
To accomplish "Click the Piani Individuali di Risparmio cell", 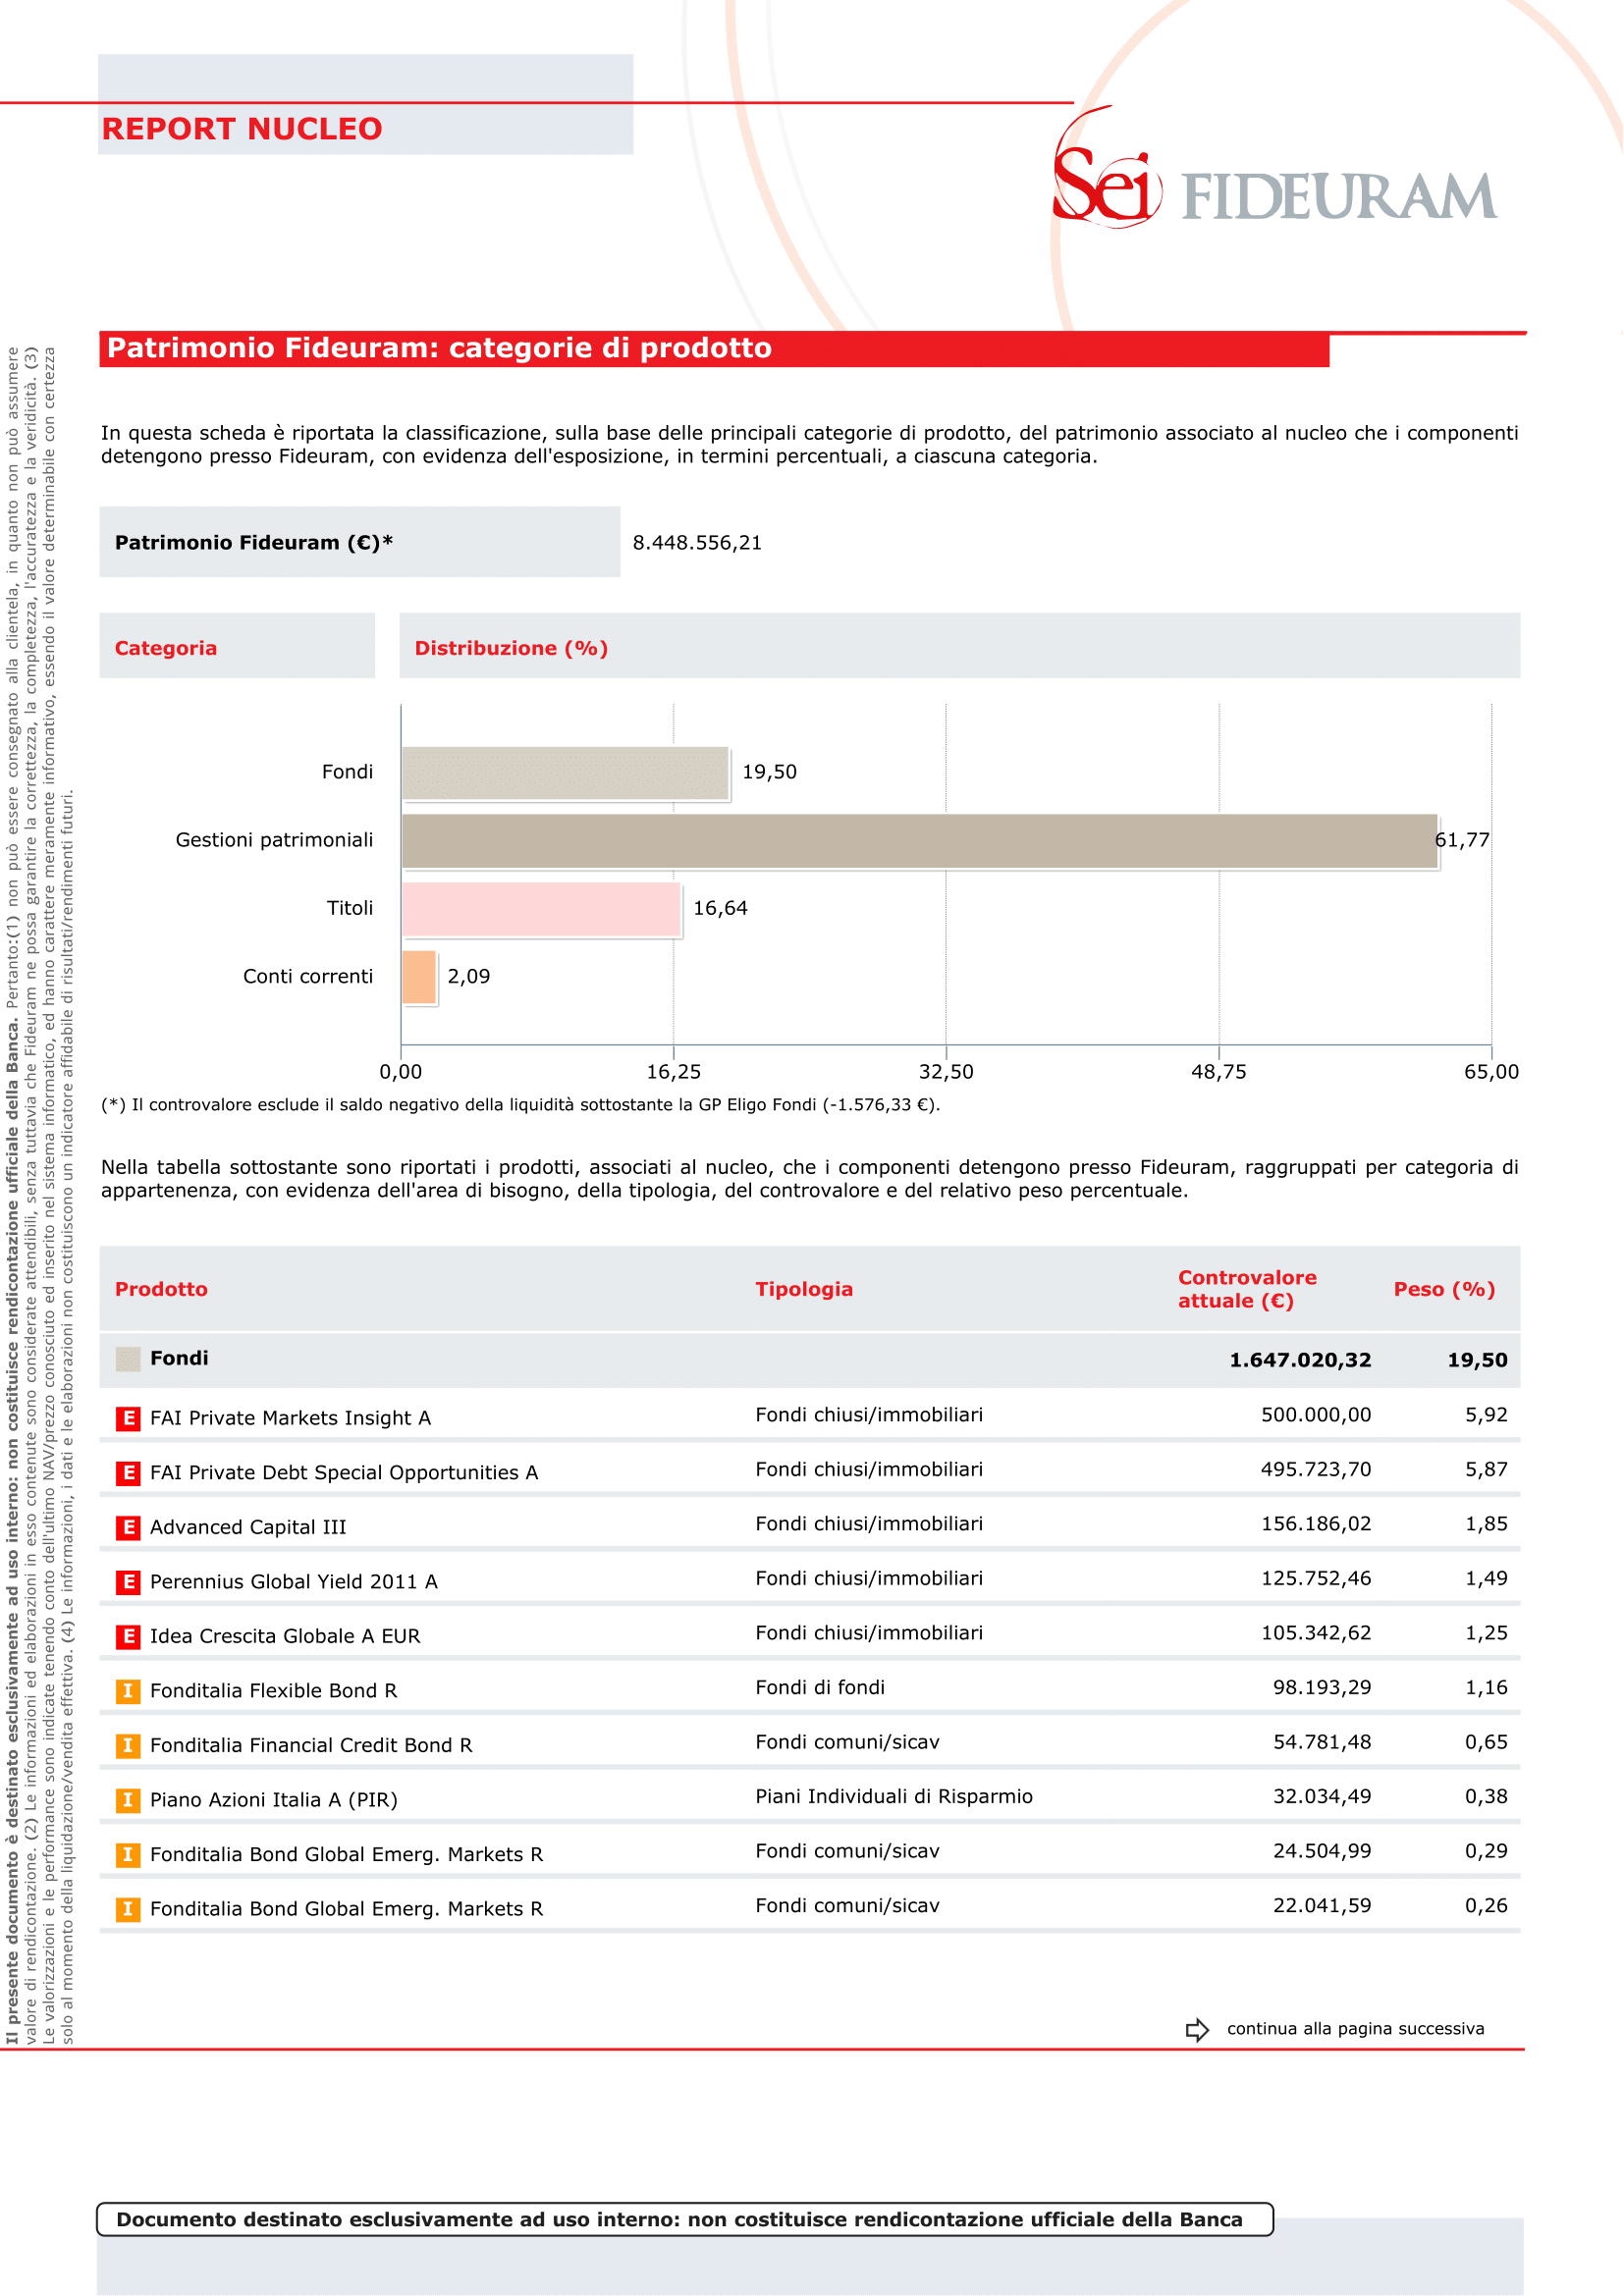I will (x=894, y=1797).
